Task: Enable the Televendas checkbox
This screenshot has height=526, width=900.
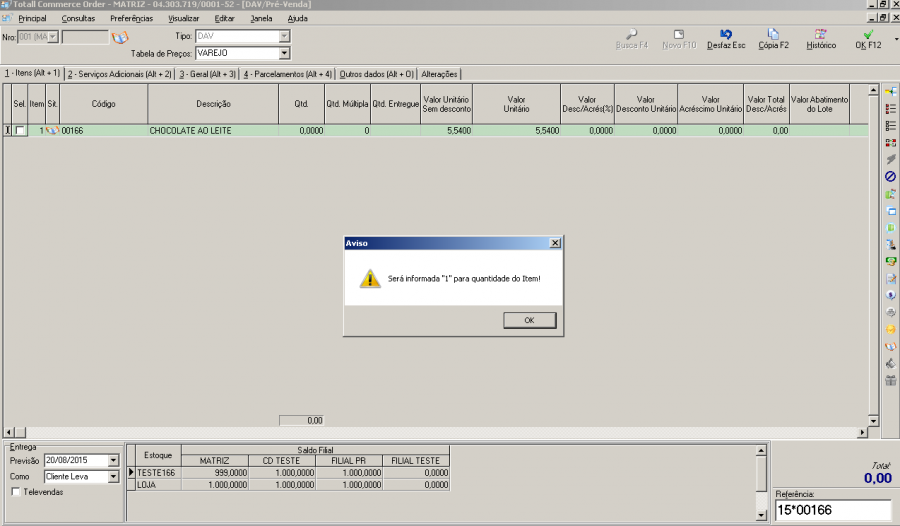Action: (x=16, y=492)
